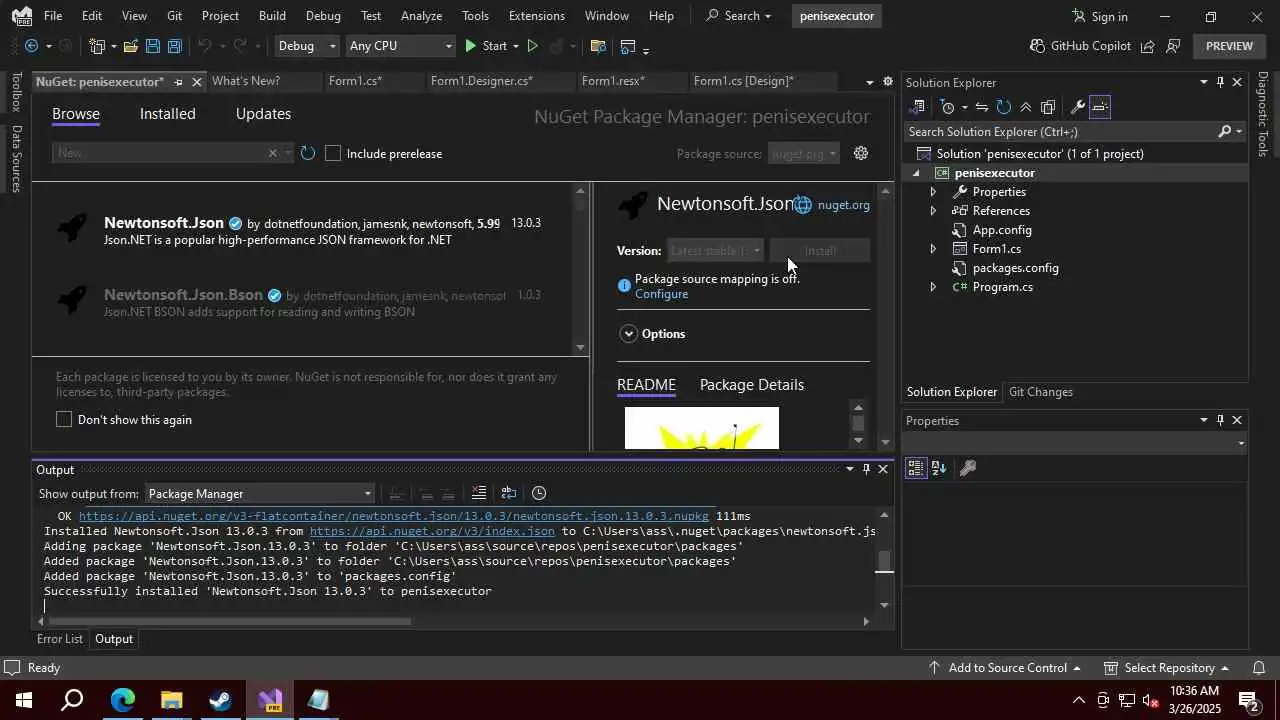Click the Configure link
The image size is (1280, 720).
(661, 294)
